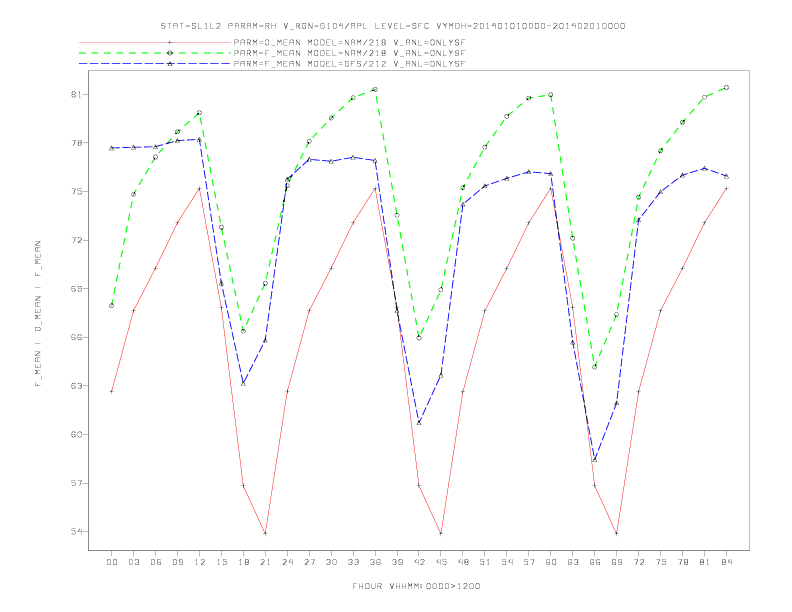
Task: Click y-axis tick label 54
Action: [76, 531]
